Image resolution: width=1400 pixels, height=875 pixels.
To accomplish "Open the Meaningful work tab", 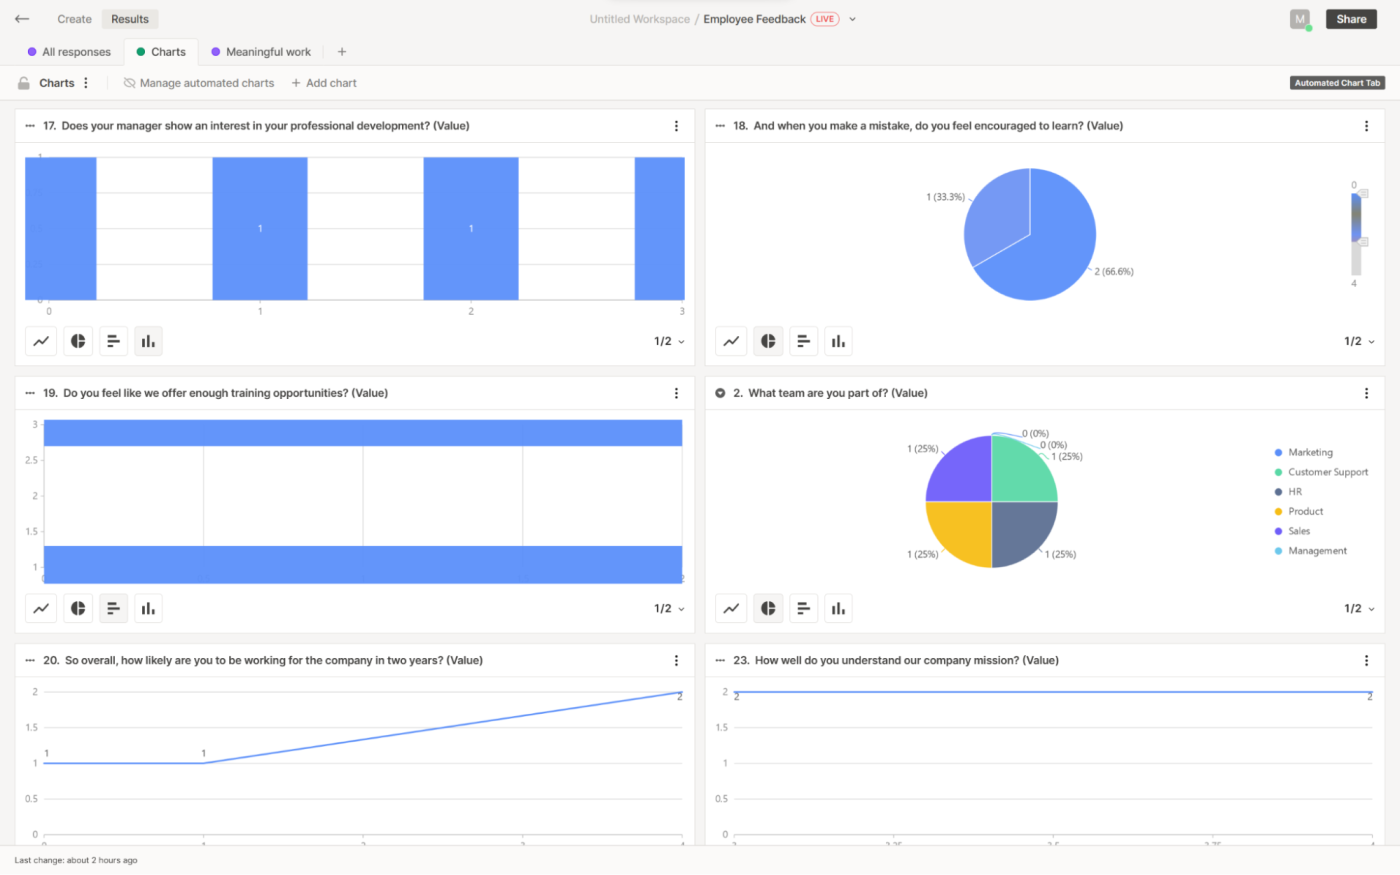I will 261,52.
